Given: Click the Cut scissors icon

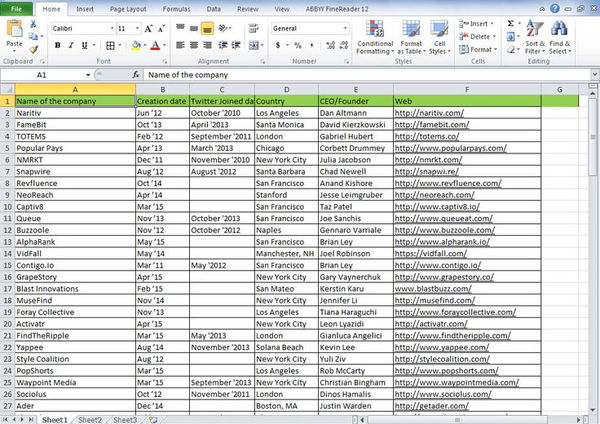Looking at the screenshot, I should (x=33, y=24).
